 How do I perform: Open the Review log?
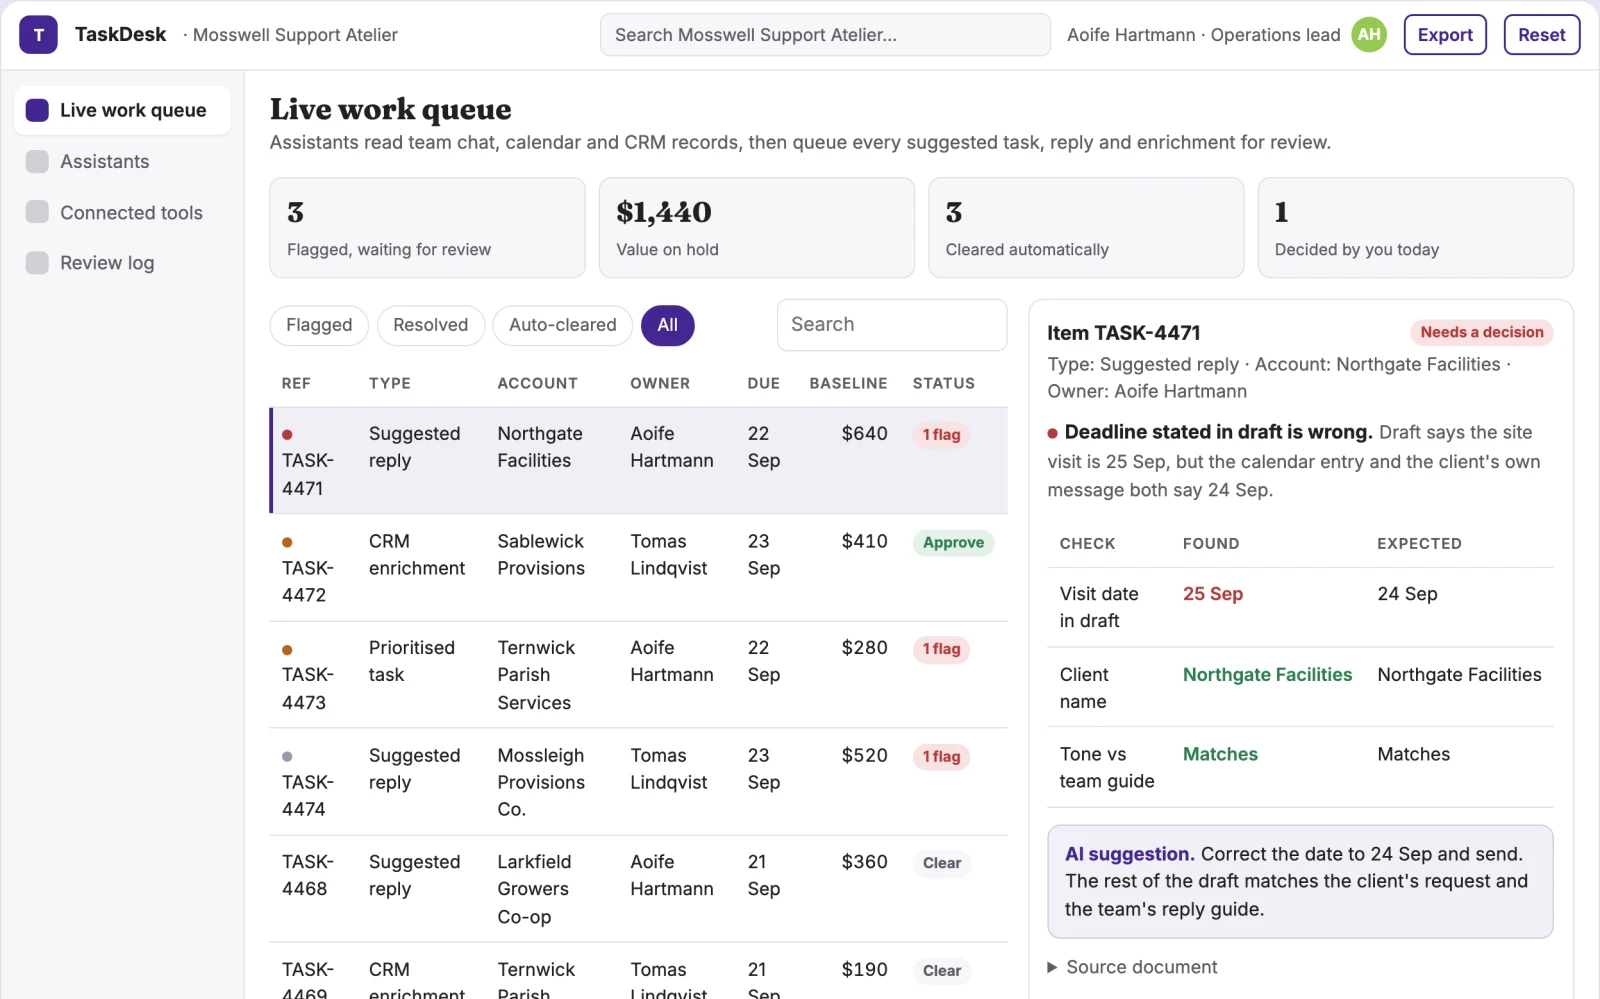[x=122, y=263]
